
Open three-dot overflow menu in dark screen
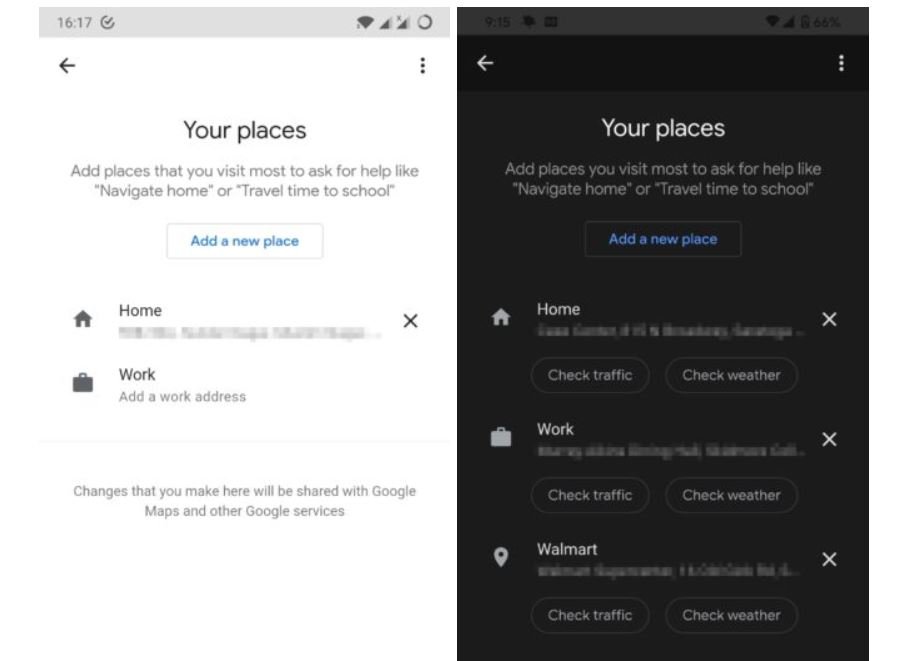coord(840,64)
